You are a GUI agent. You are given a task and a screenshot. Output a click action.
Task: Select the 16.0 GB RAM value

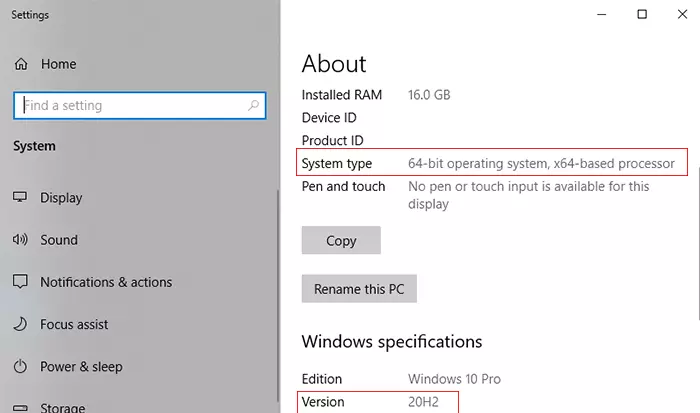pos(429,95)
